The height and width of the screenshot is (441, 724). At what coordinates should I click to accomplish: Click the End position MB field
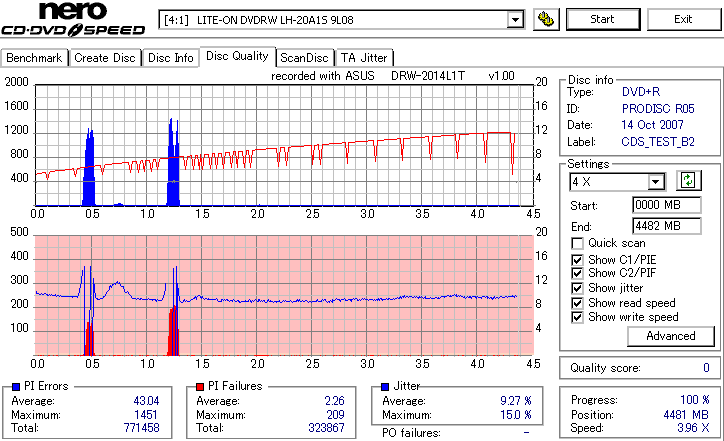point(666,226)
